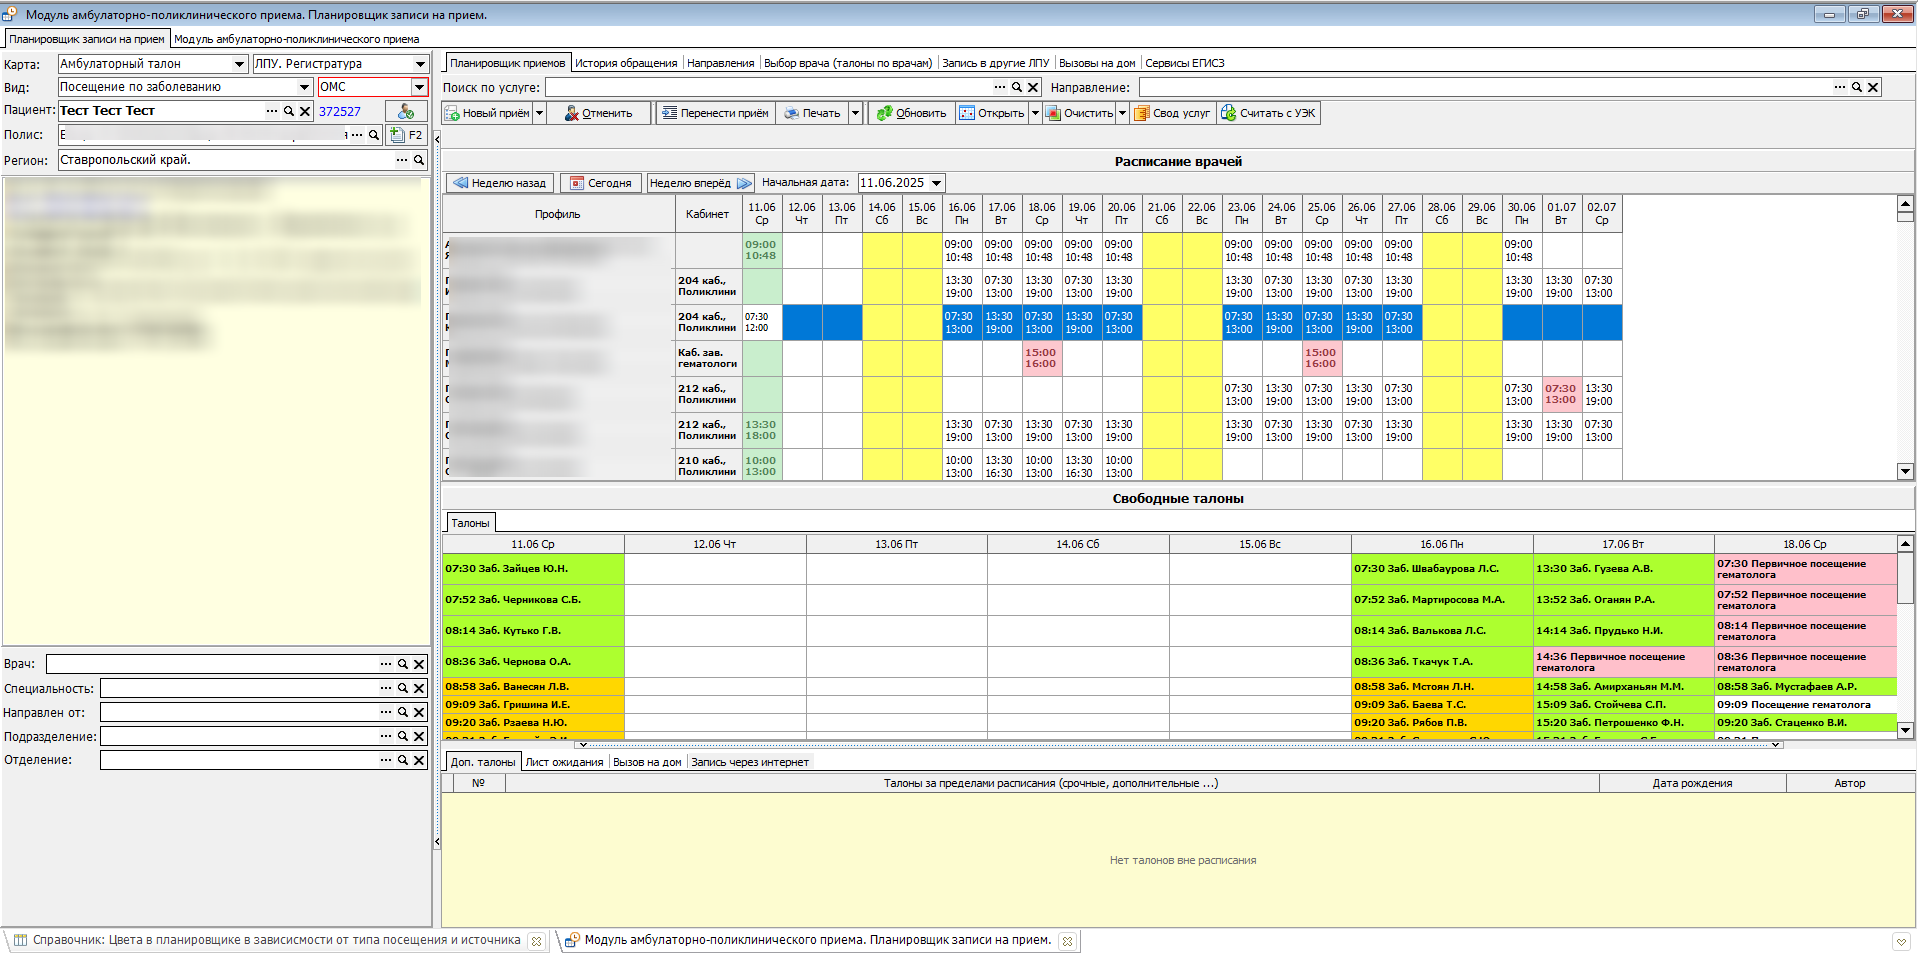Click magnifier in Направление field
The height and width of the screenshot is (954, 1918).
pyautogui.click(x=1857, y=88)
